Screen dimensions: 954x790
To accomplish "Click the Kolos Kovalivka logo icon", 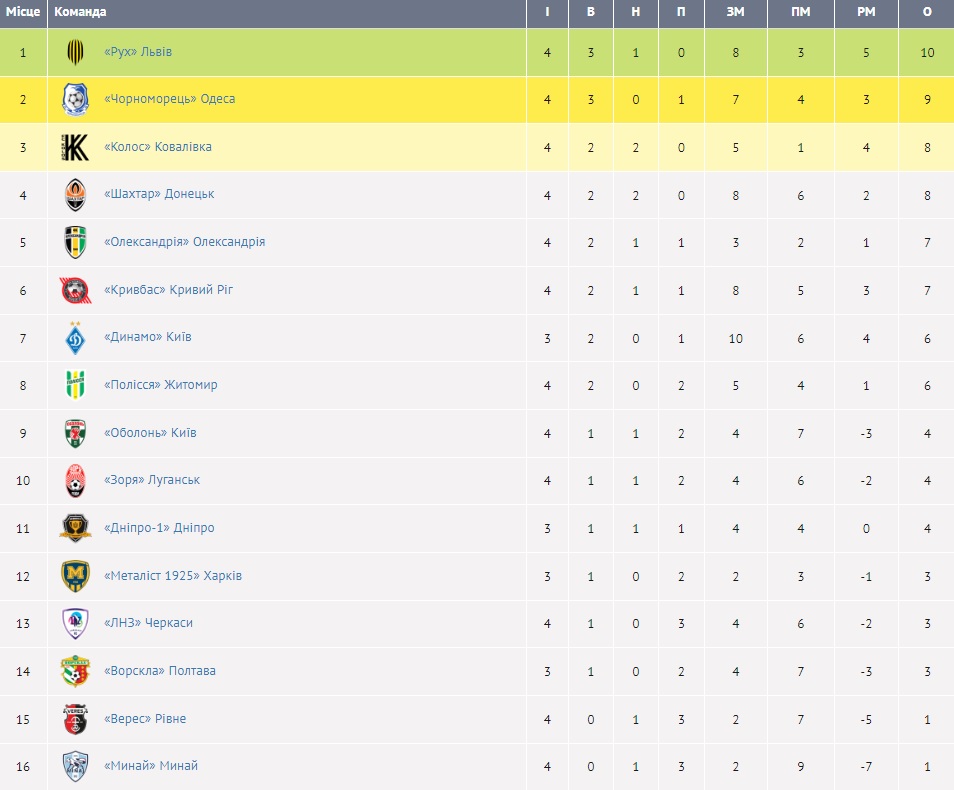I will point(75,147).
